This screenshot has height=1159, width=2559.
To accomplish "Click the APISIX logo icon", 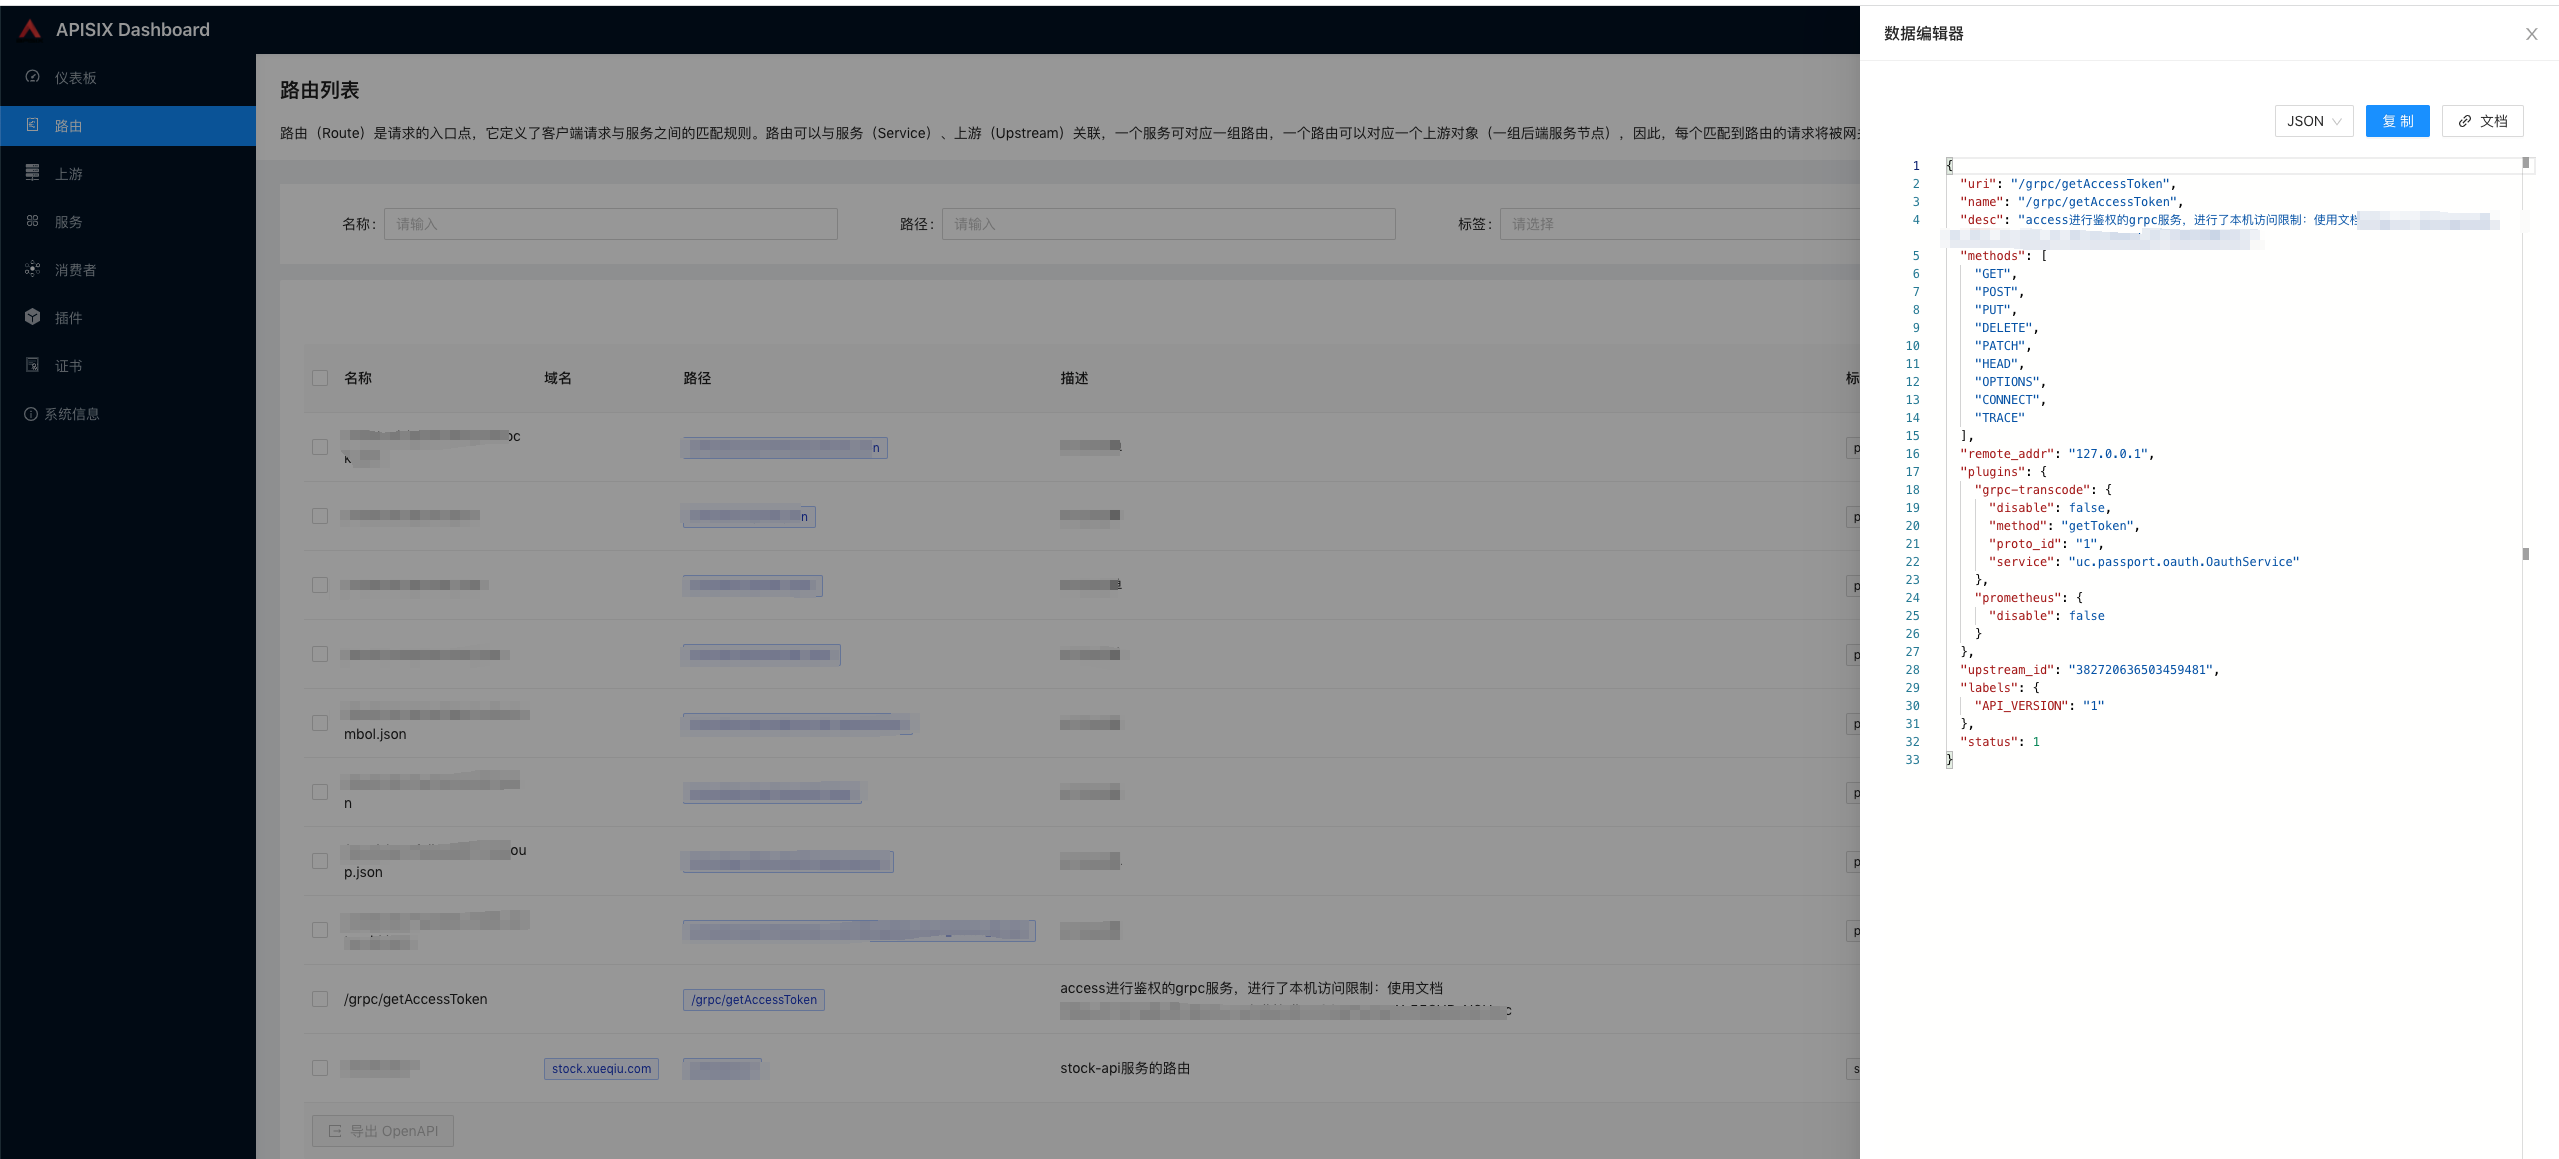I will point(30,29).
